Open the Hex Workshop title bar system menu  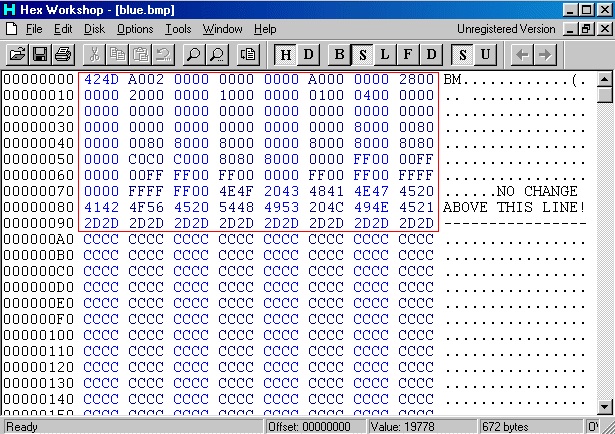[x=9, y=9]
